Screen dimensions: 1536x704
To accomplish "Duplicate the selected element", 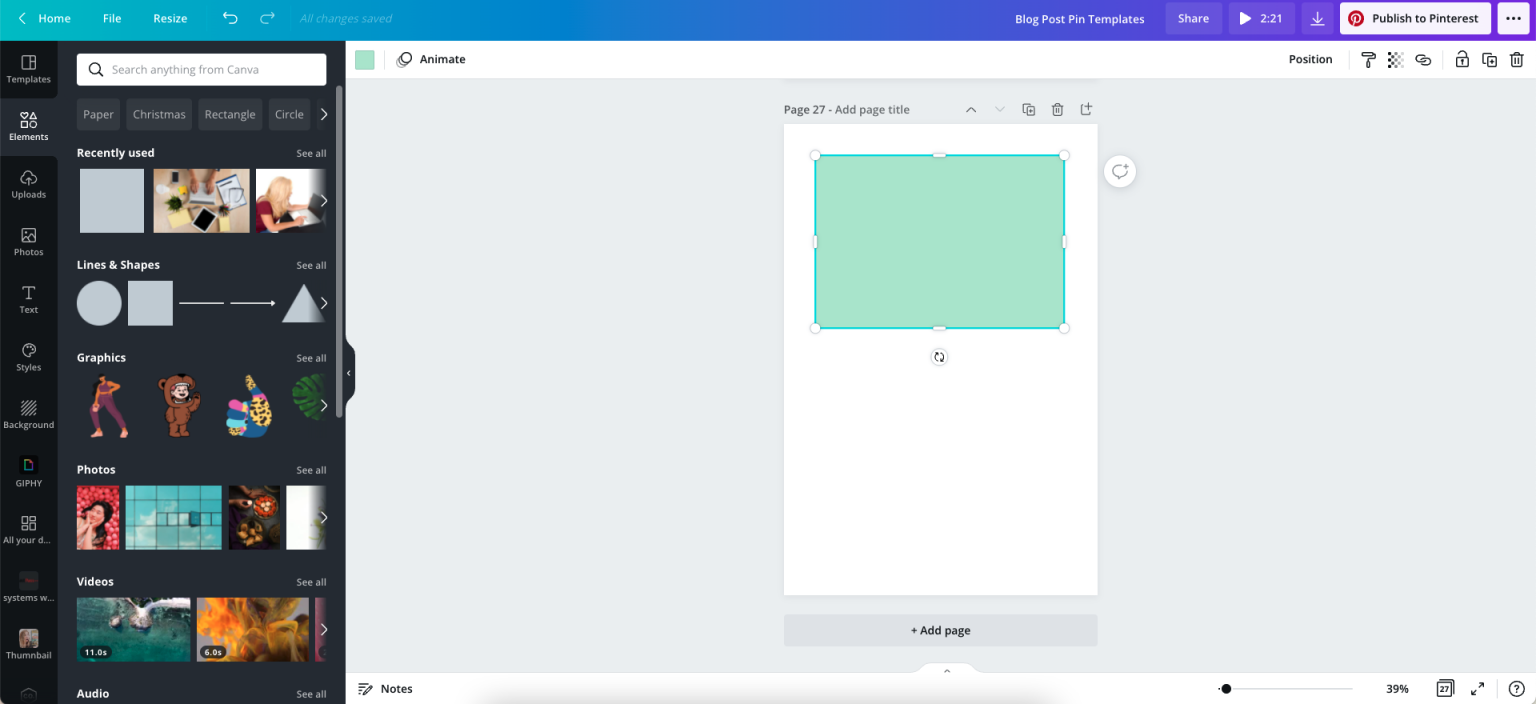I will point(1490,59).
